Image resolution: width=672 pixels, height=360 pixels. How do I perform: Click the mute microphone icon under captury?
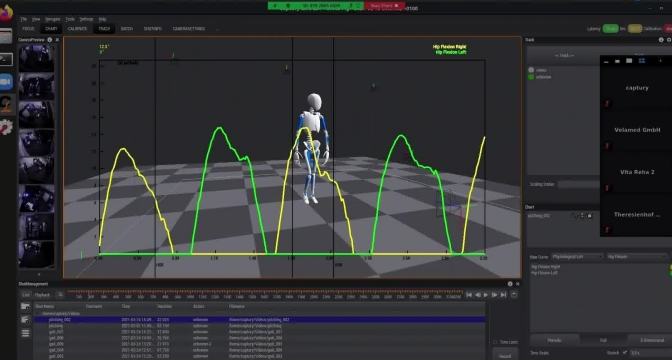click(x=607, y=104)
